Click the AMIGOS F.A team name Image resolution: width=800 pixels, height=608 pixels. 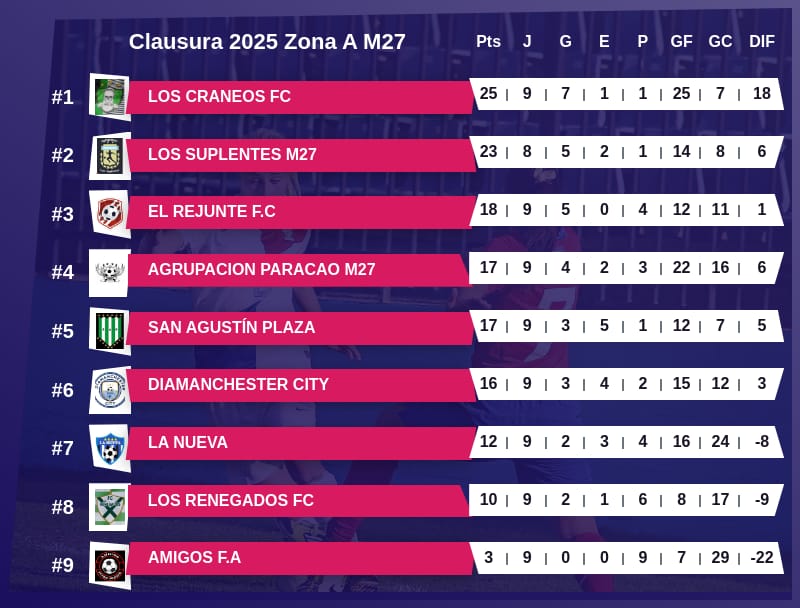[x=194, y=558]
